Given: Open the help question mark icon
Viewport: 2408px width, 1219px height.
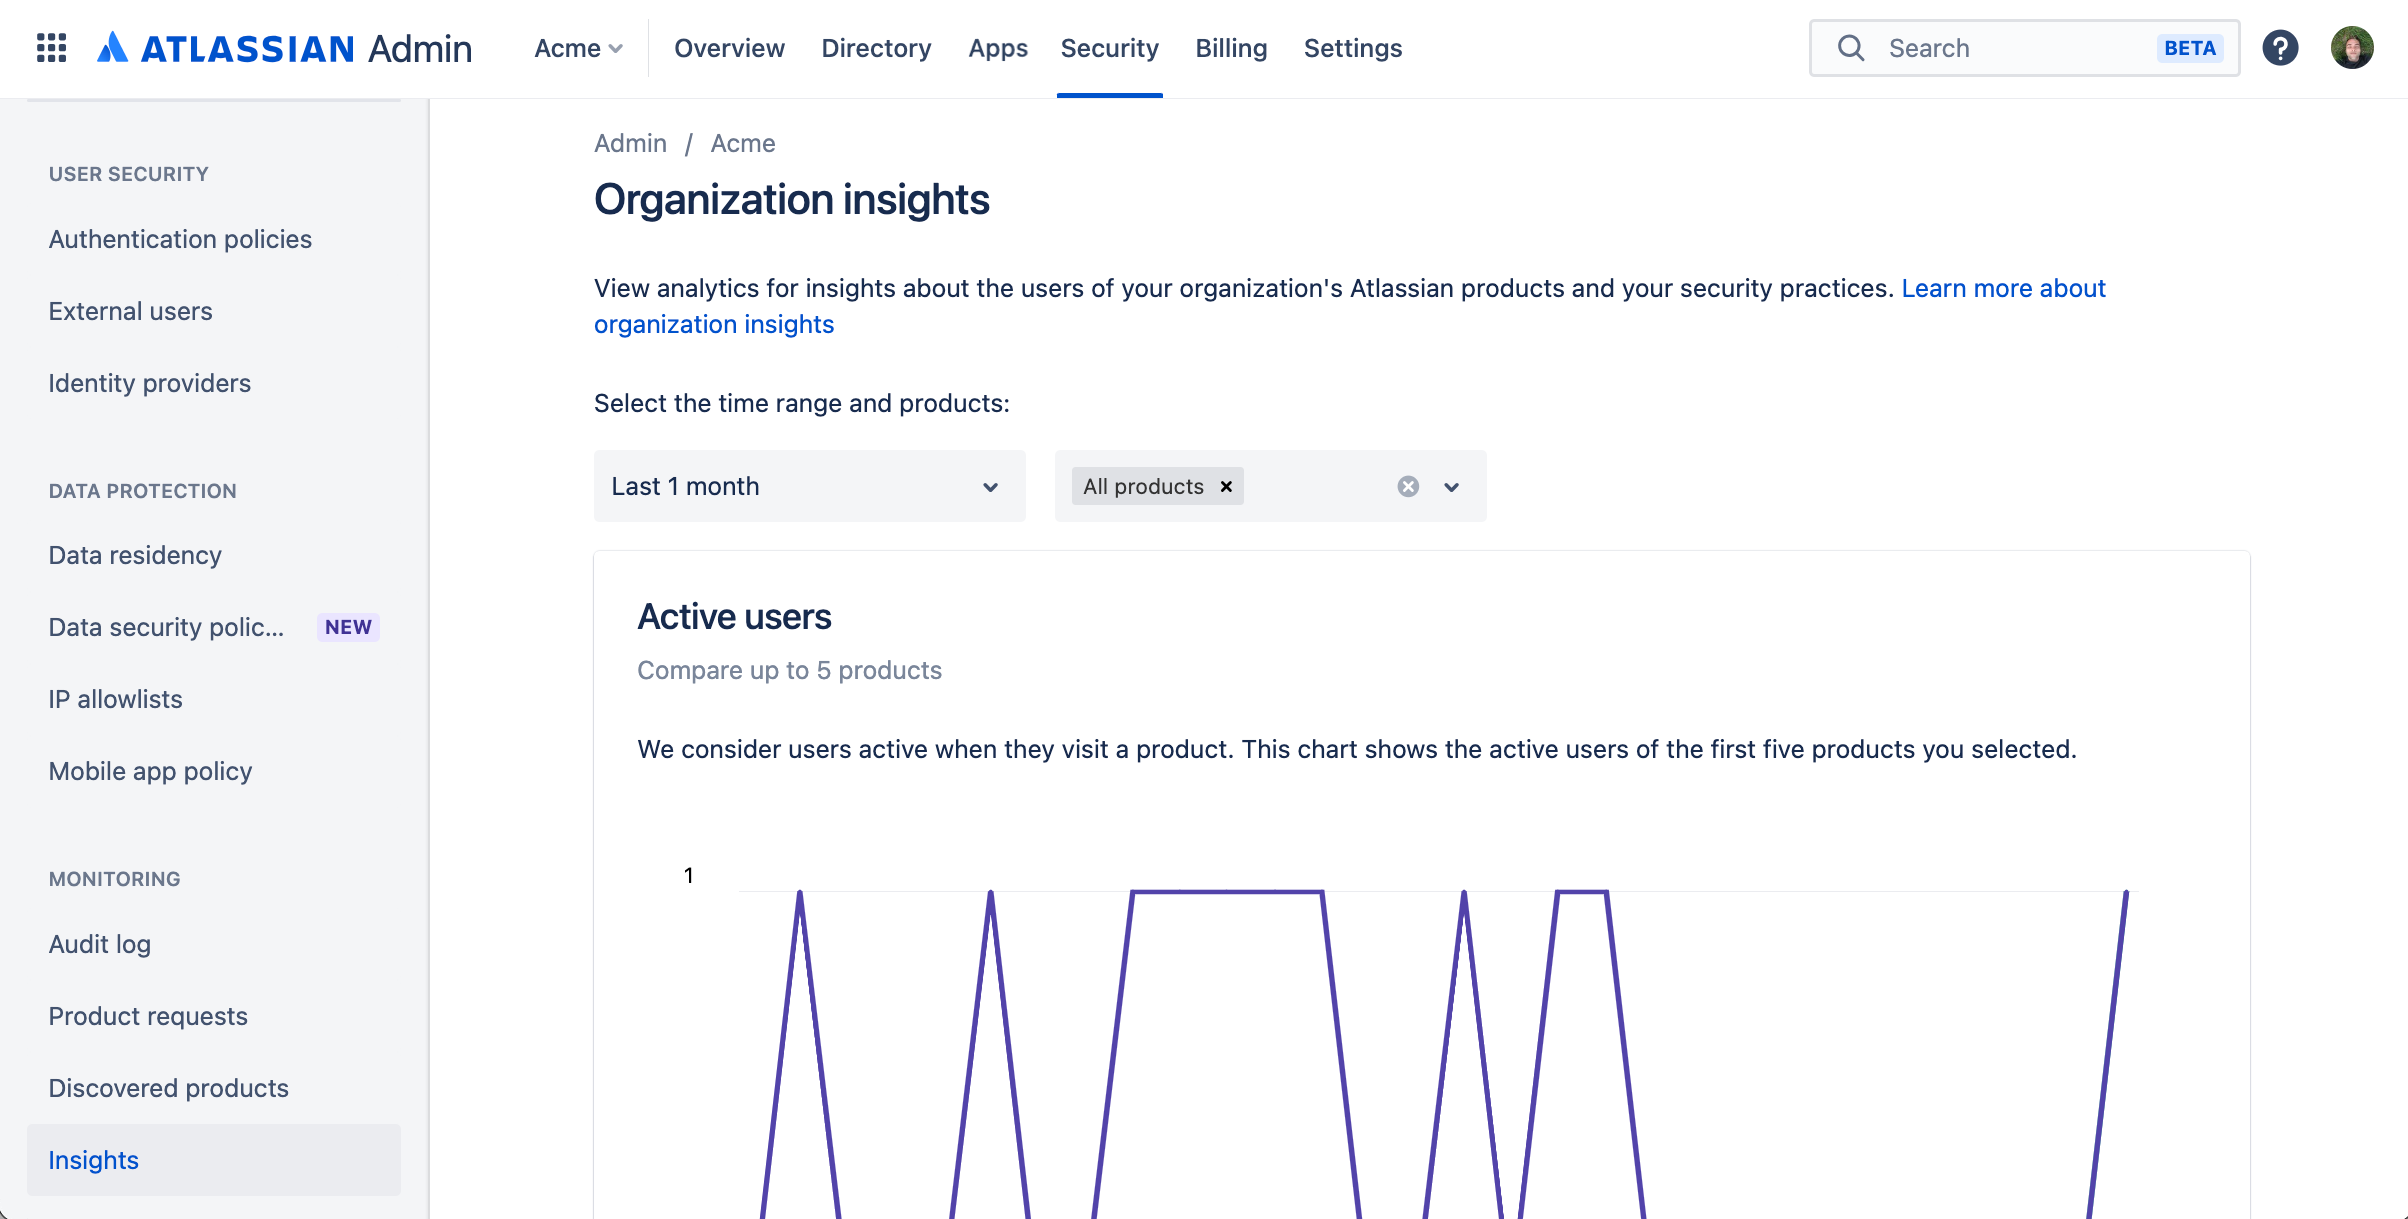Looking at the screenshot, I should 2280,48.
